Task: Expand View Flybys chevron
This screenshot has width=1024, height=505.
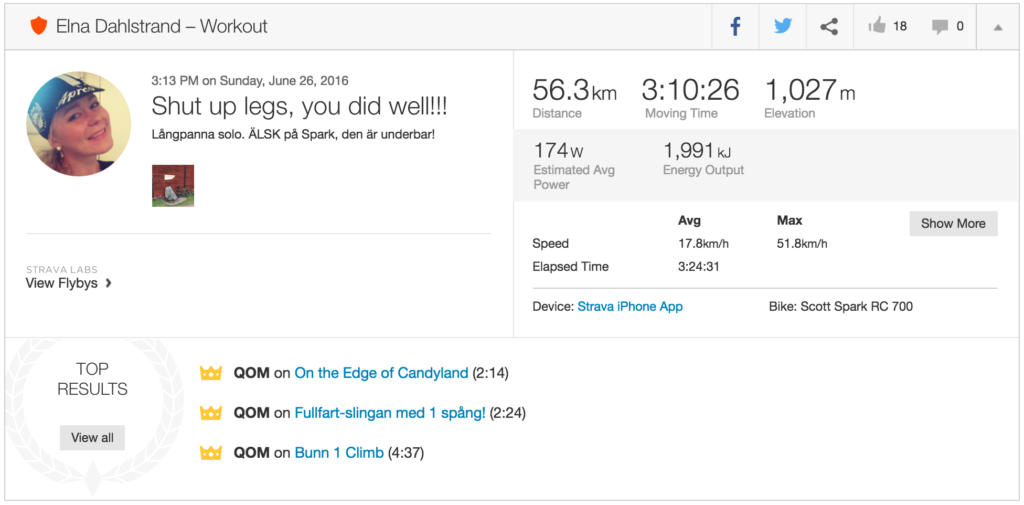Action: pyautogui.click(x=108, y=283)
